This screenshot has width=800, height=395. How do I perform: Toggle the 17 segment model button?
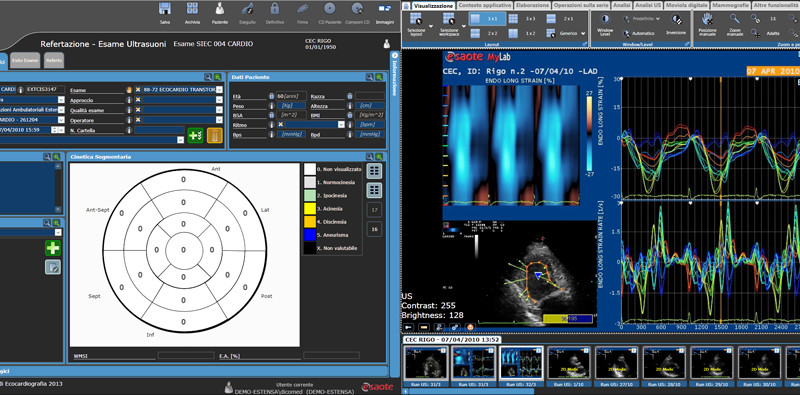[374, 210]
